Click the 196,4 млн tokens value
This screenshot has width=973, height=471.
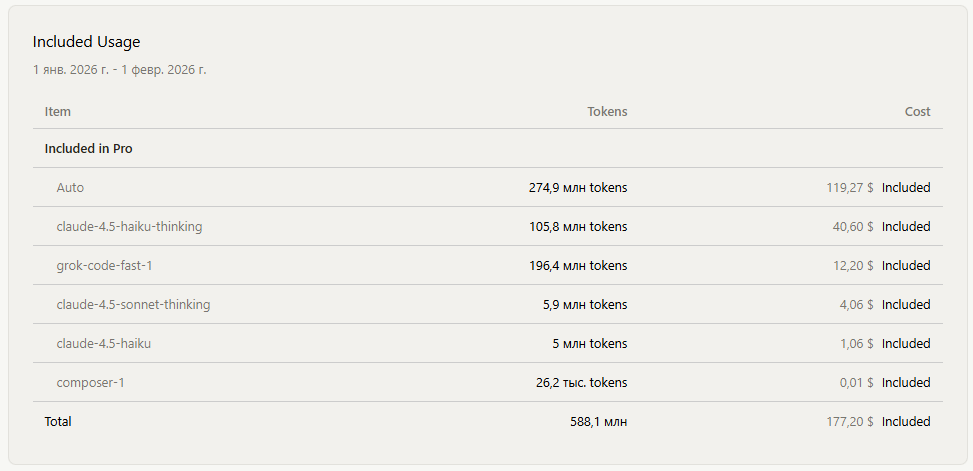click(578, 266)
